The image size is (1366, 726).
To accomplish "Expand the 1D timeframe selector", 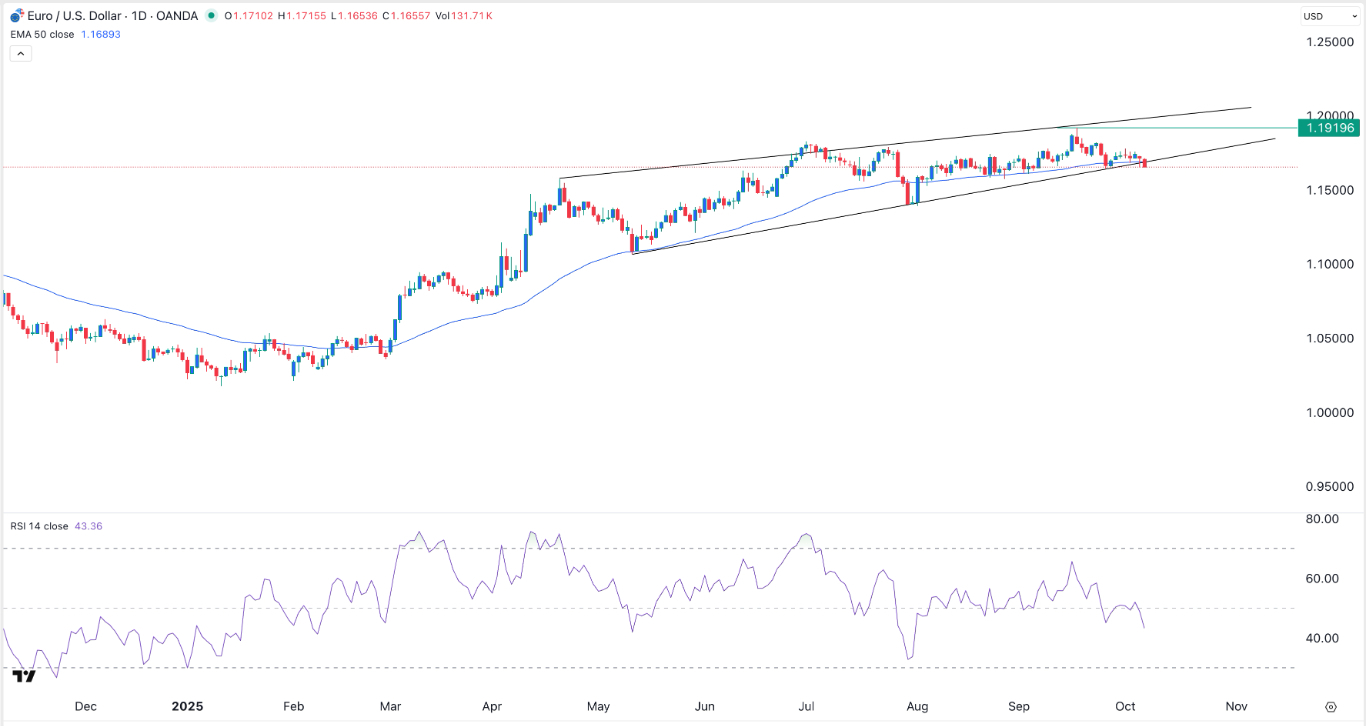I will click(x=139, y=16).
